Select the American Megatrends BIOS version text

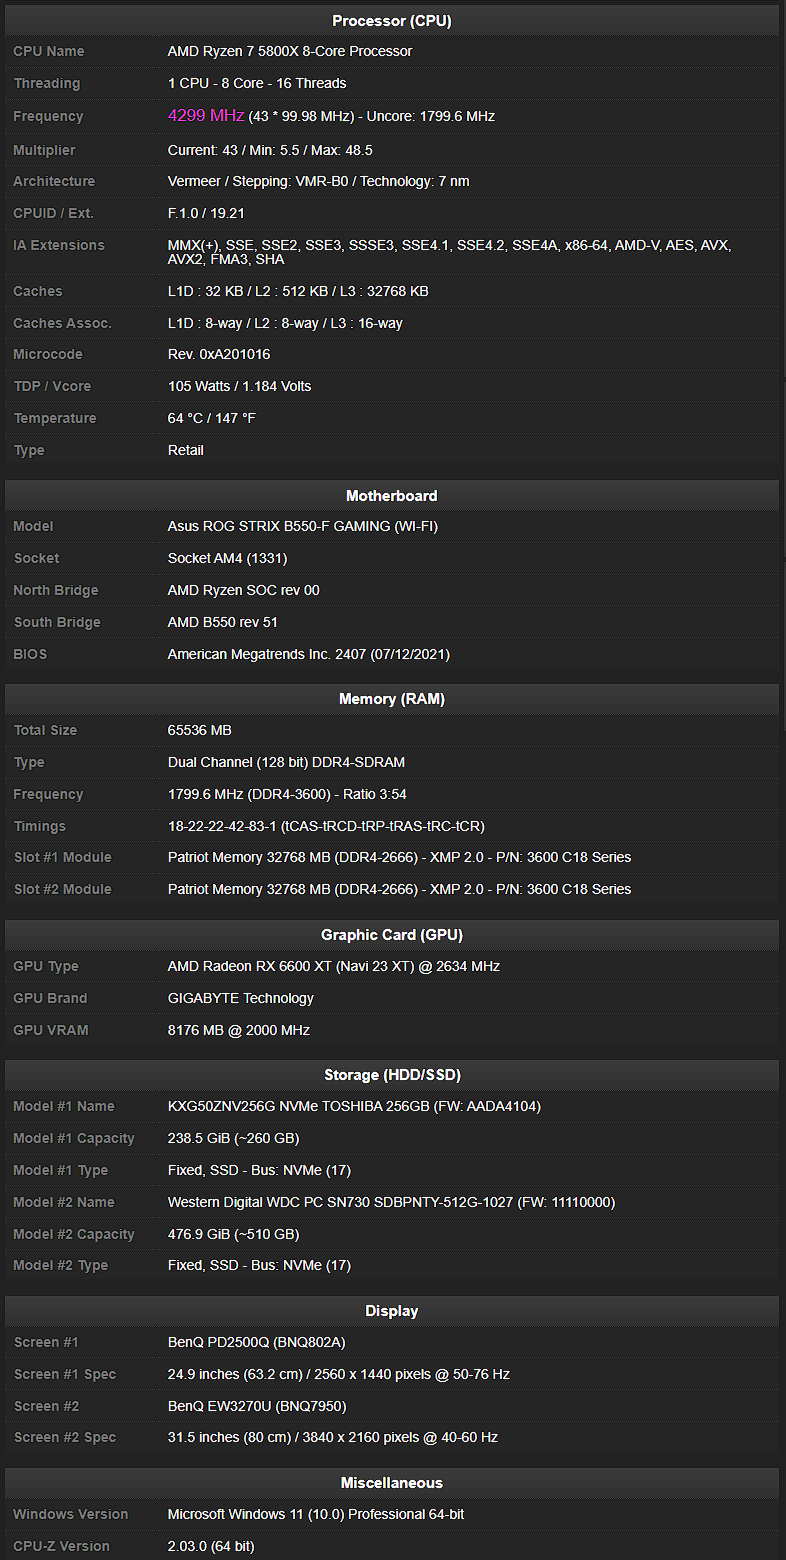coord(309,654)
